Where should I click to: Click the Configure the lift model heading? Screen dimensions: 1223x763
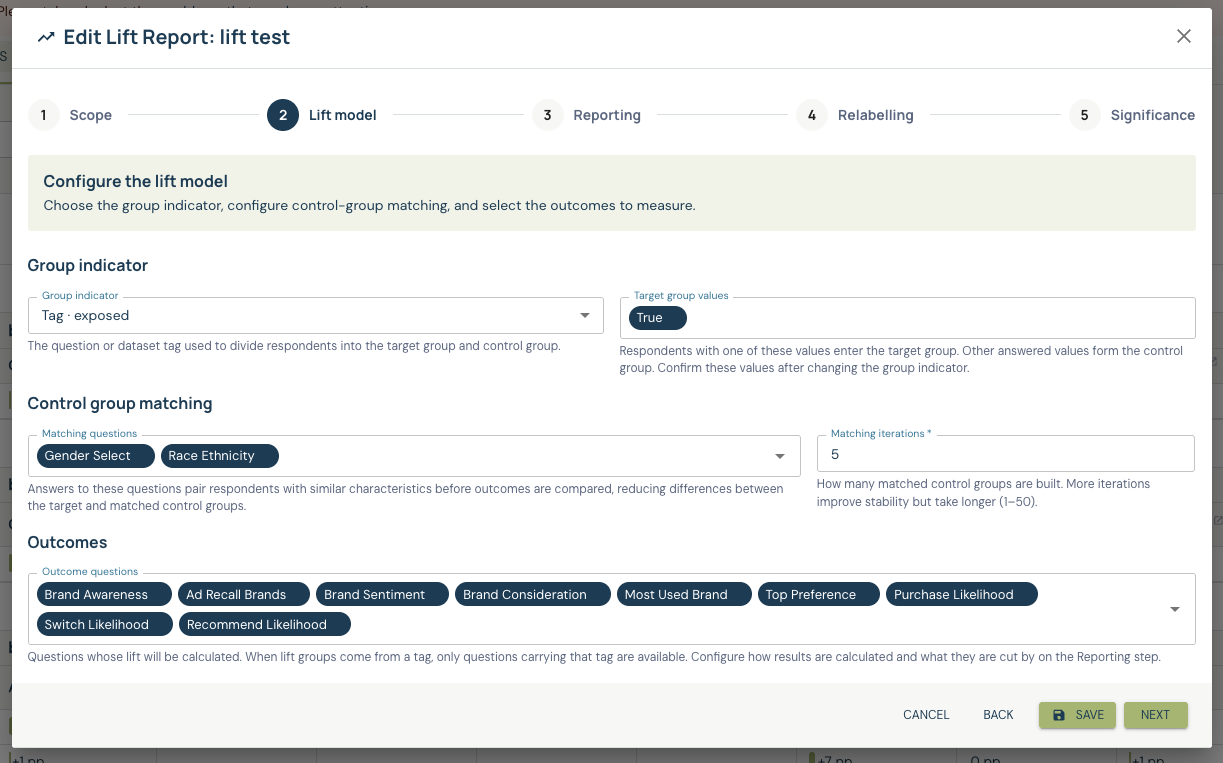click(136, 182)
